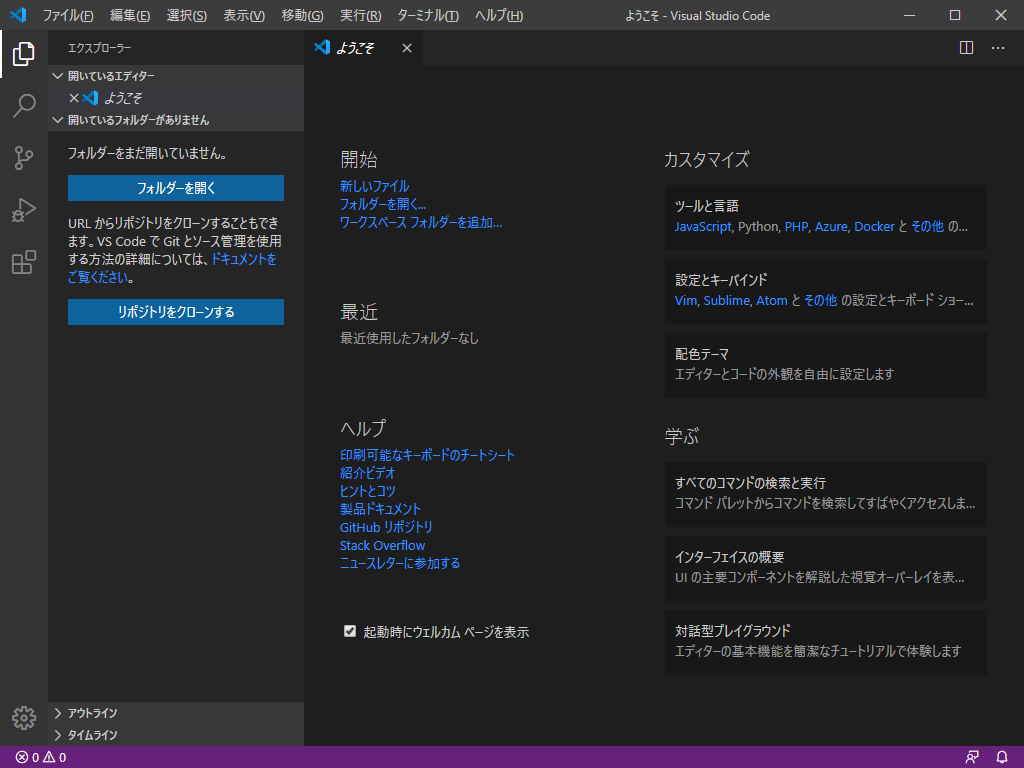Expand the アウトライン section

pos(176,713)
